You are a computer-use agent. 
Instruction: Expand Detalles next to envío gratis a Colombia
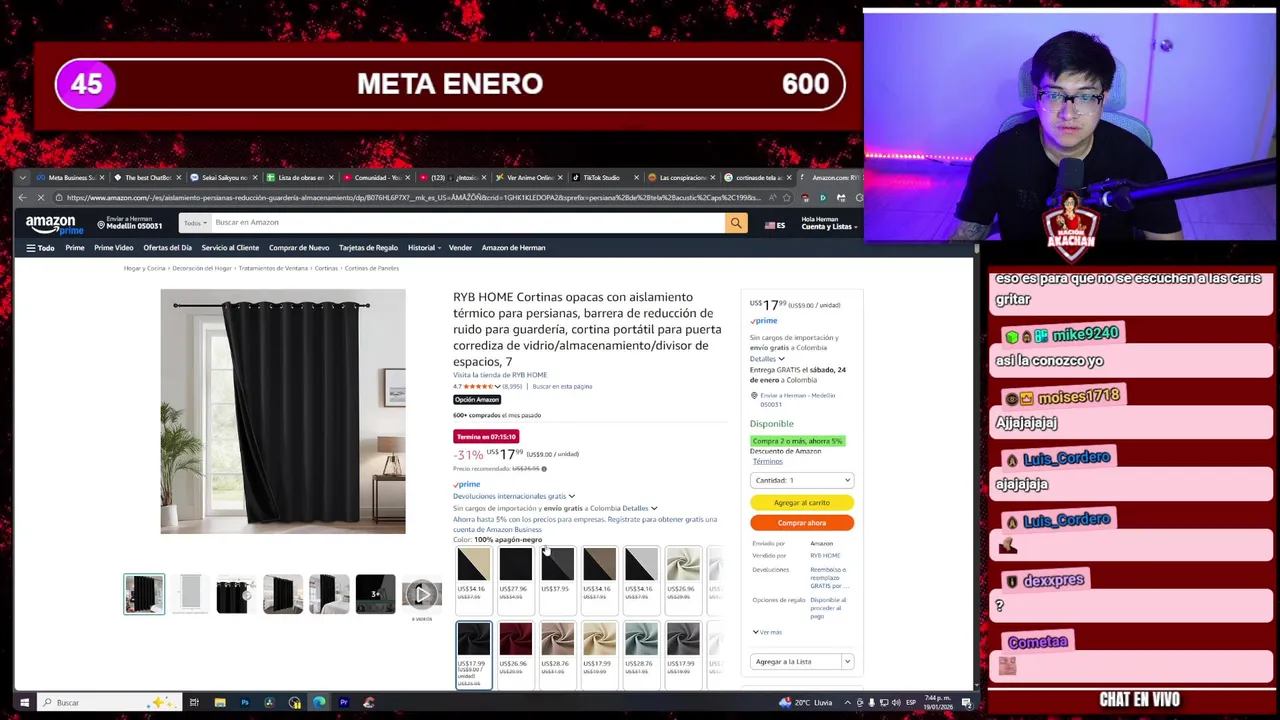click(639, 508)
